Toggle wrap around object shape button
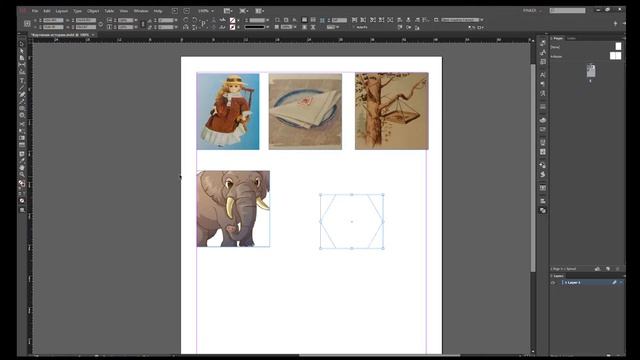 pyautogui.click(x=304, y=27)
